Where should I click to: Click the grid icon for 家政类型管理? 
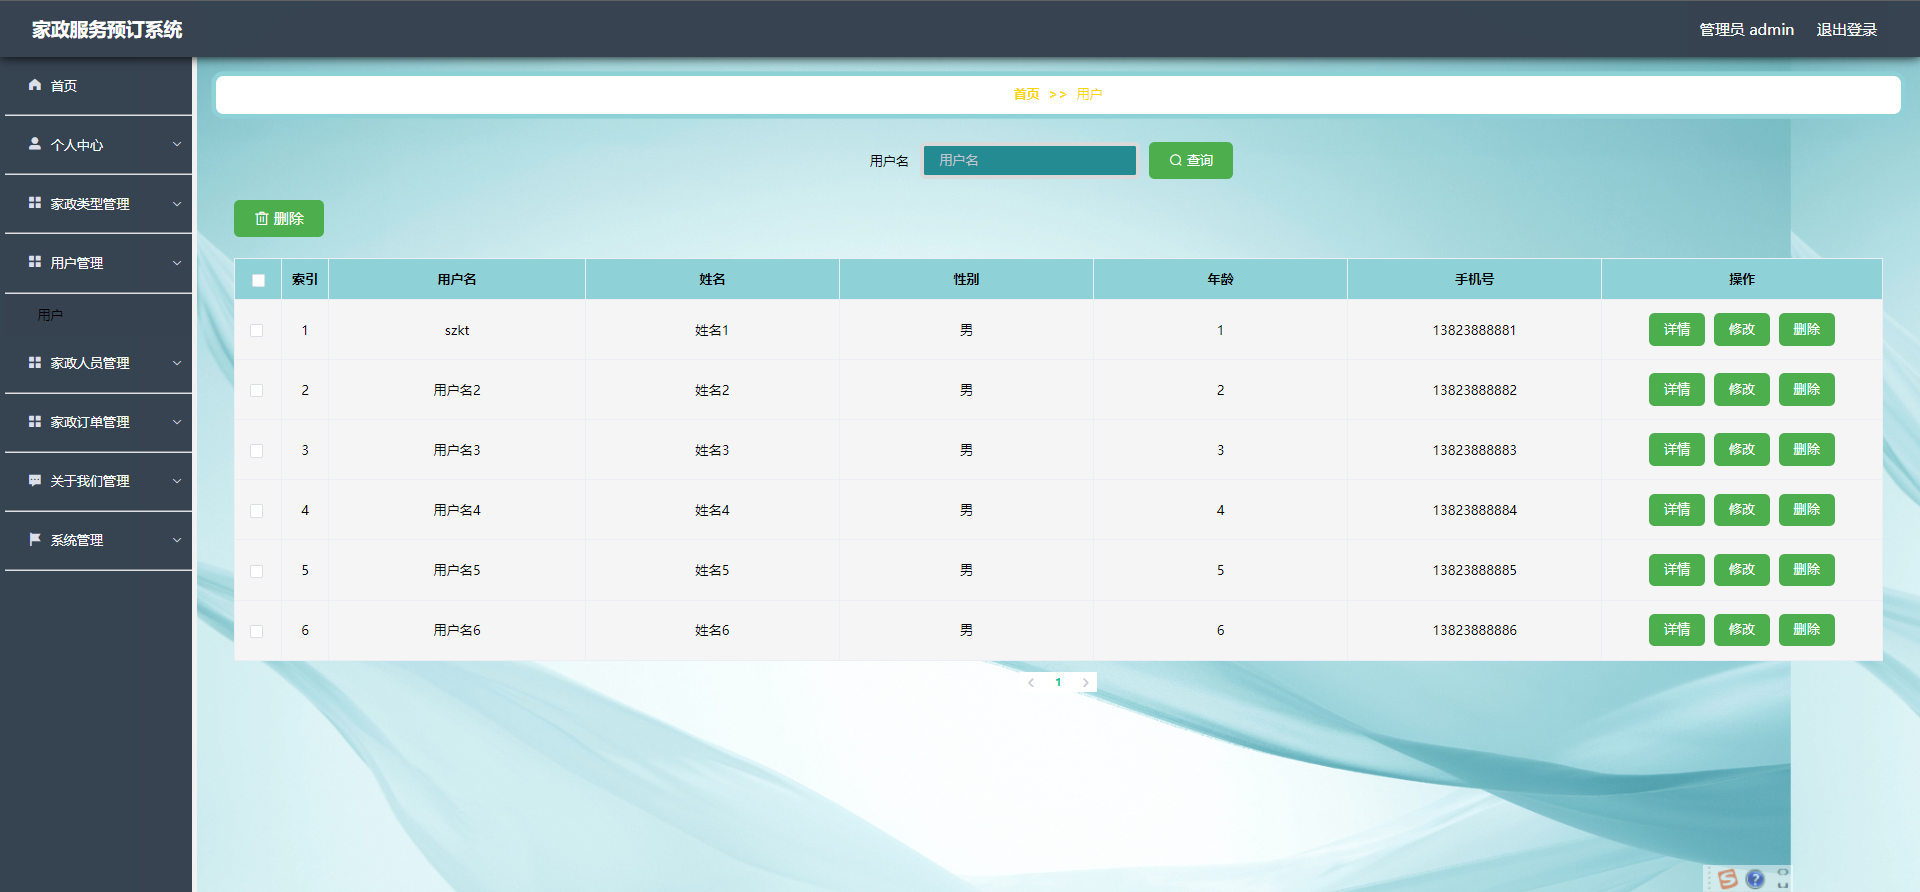(35, 203)
